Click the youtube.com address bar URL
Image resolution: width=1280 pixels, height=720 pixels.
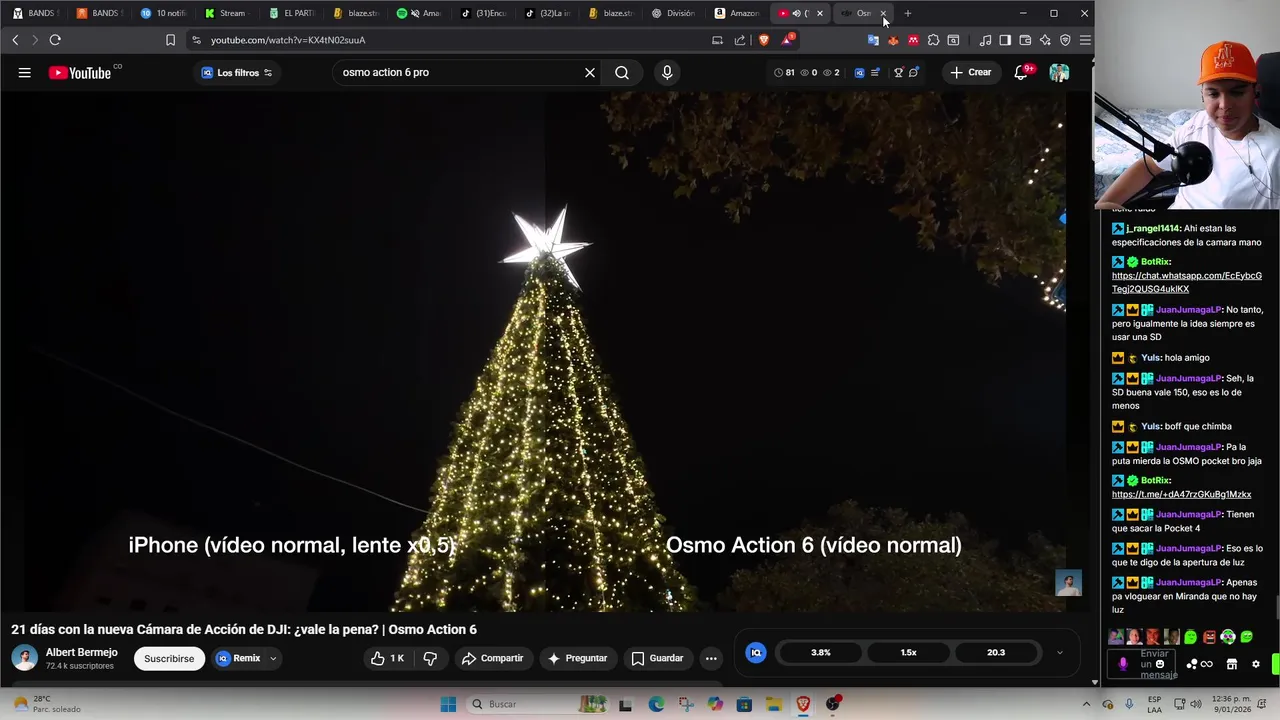pyautogui.click(x=288, y=40)
